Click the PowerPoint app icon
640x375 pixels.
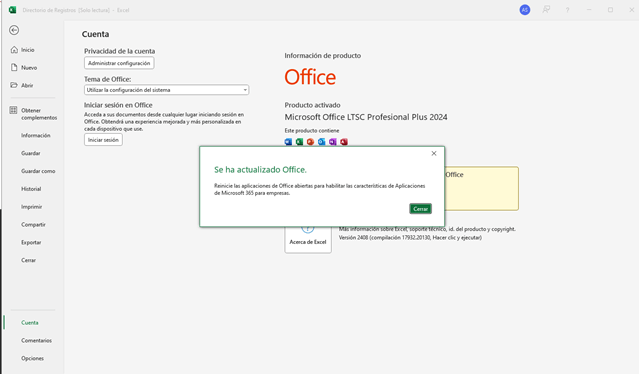coord(310,142)
